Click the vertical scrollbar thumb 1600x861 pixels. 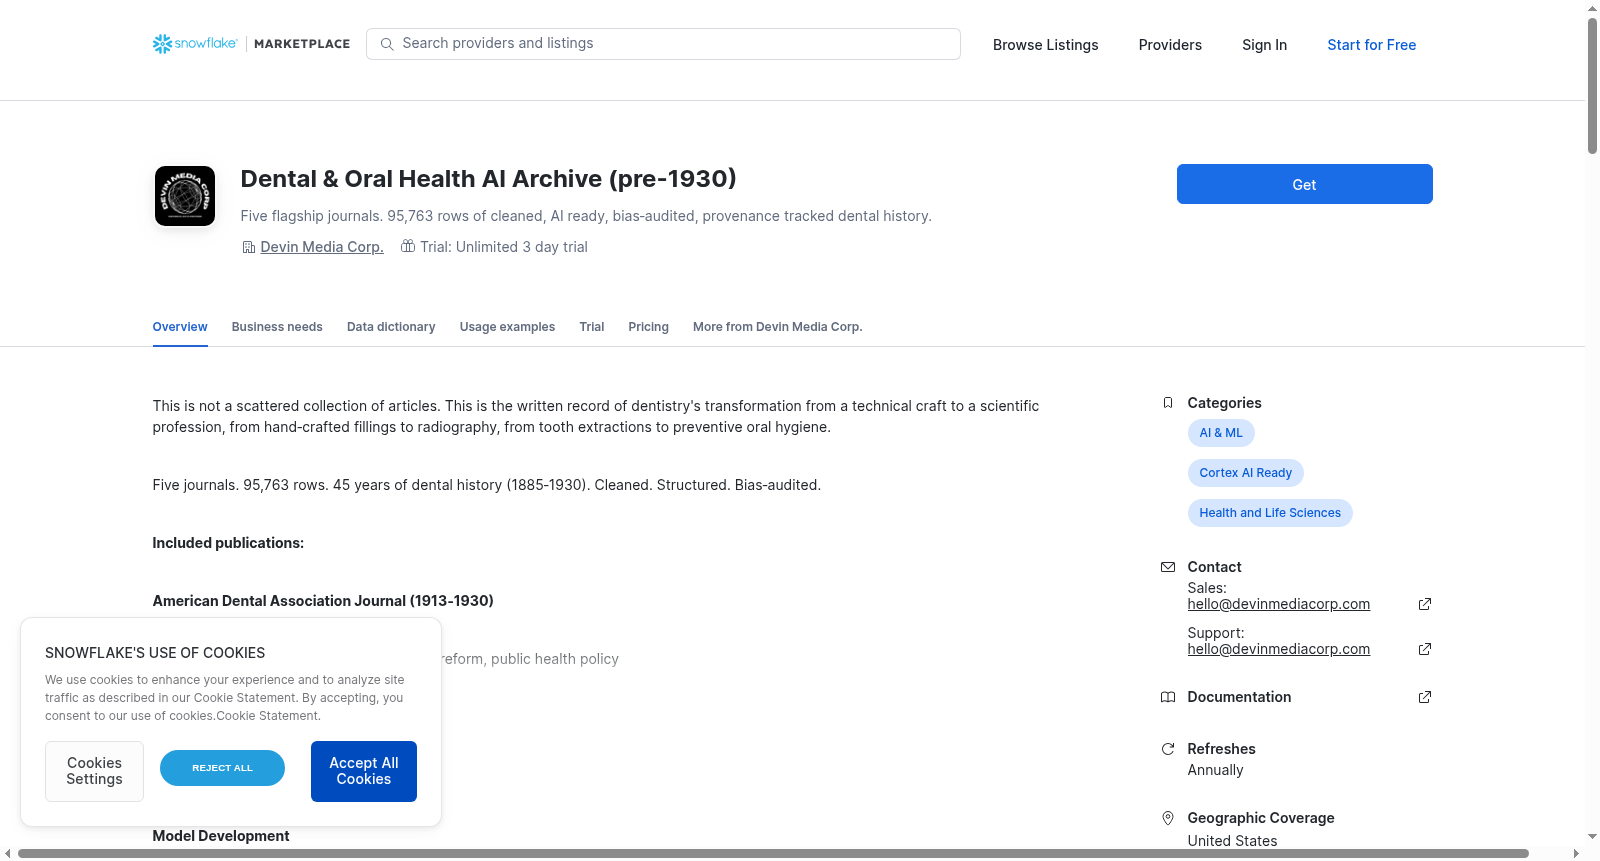(1592, 86)
